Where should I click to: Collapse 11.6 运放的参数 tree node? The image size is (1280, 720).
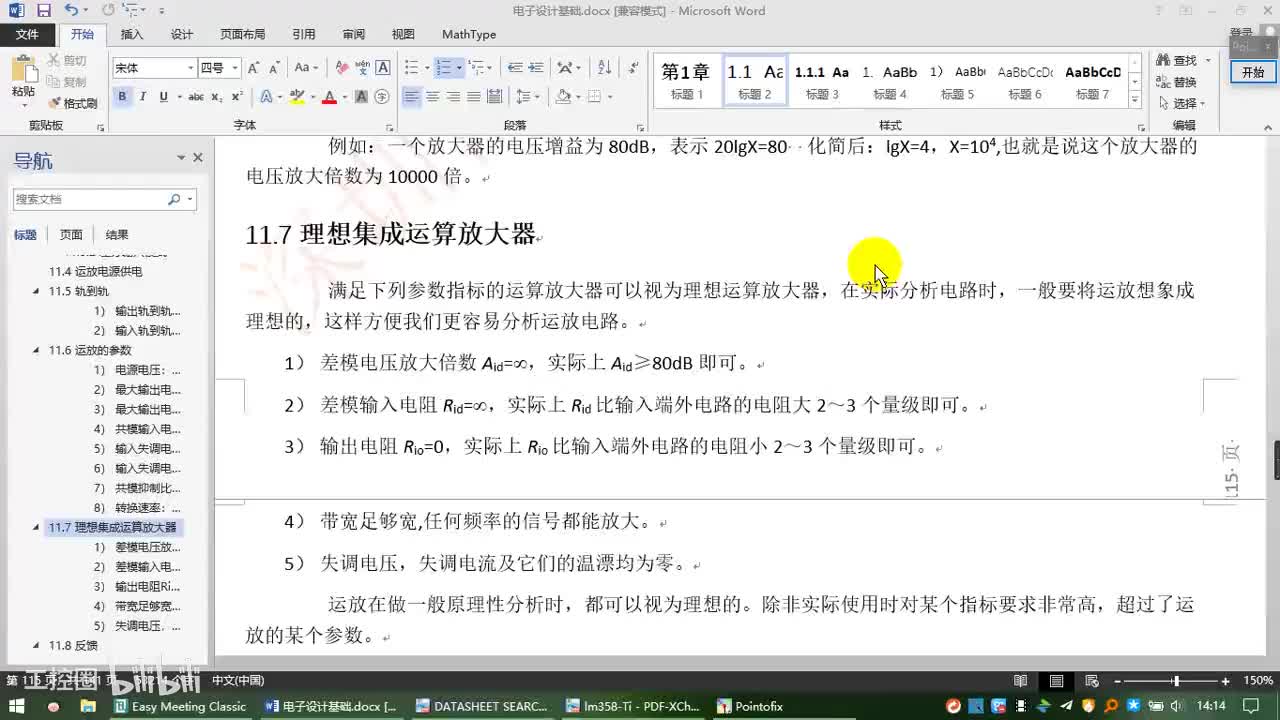point(38,350)
